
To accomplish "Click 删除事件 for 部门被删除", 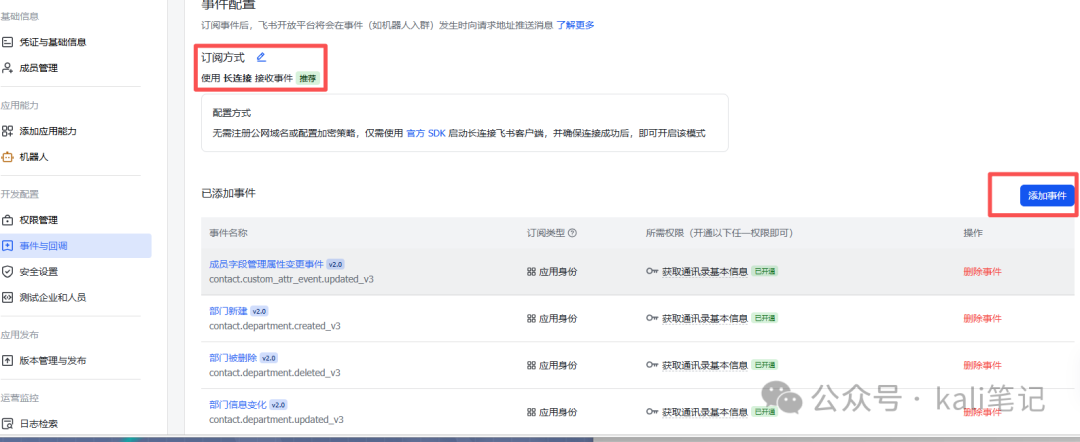I will [982, 365].
